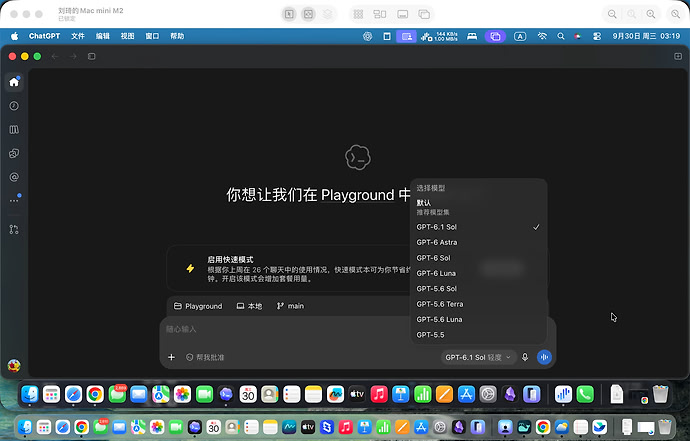Open the Apple menu in remote menu bar
The height and width of the screenshot is (441, 690).
point(15,36)
